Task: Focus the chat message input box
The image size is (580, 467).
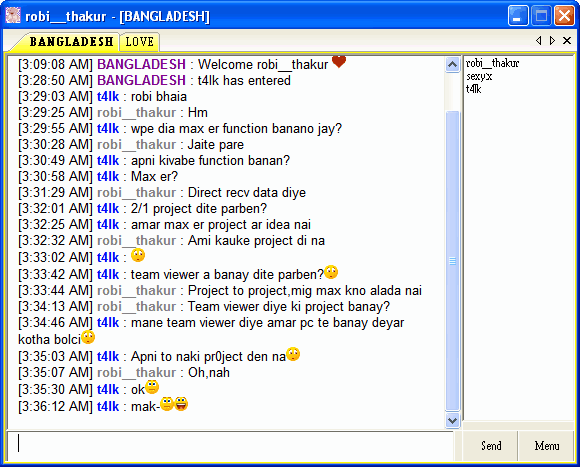Action: point(230,446)
